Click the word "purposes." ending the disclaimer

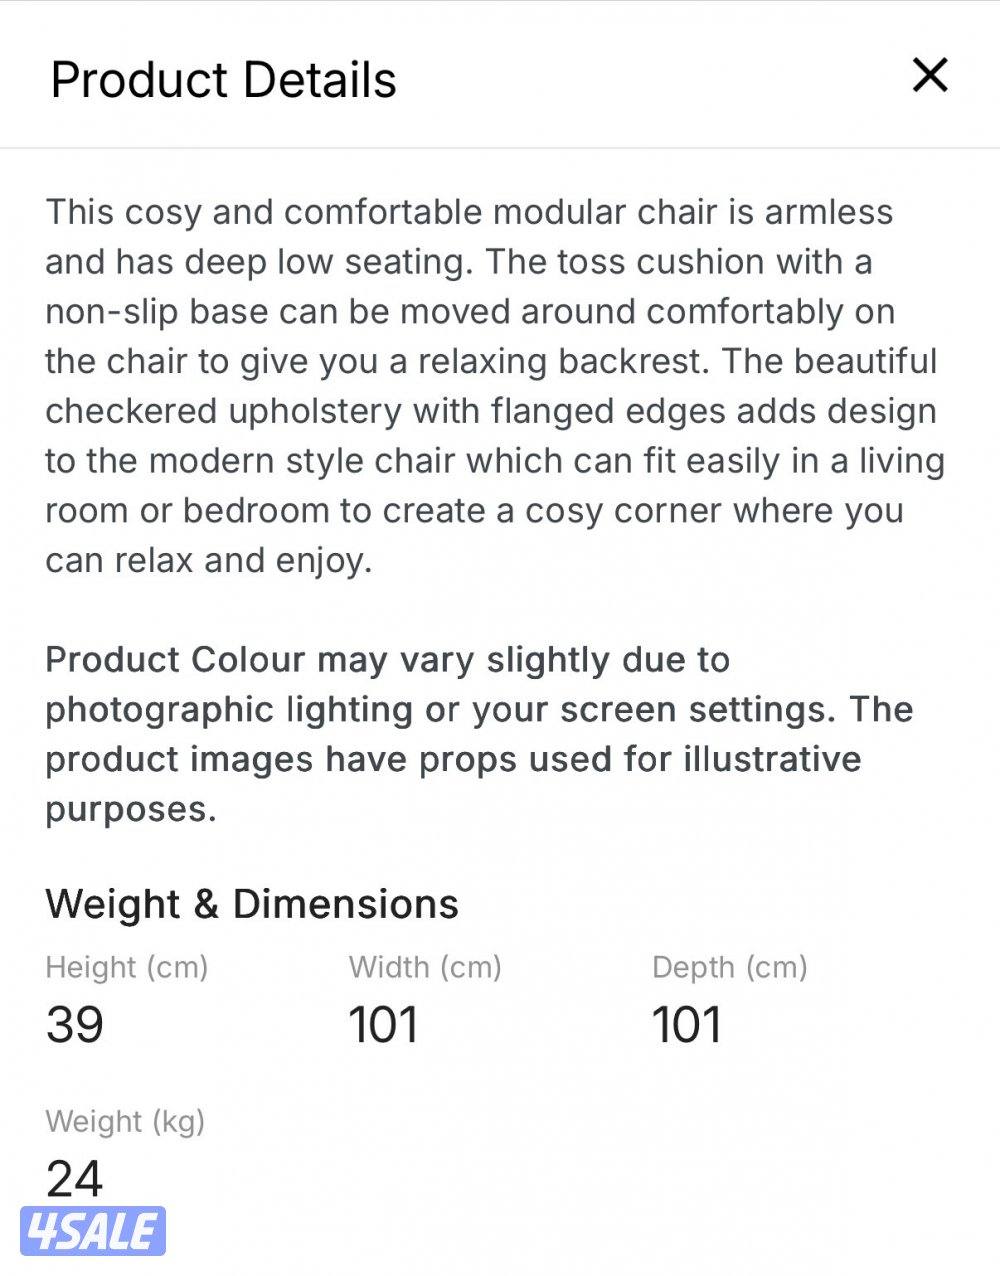[131, 809]
